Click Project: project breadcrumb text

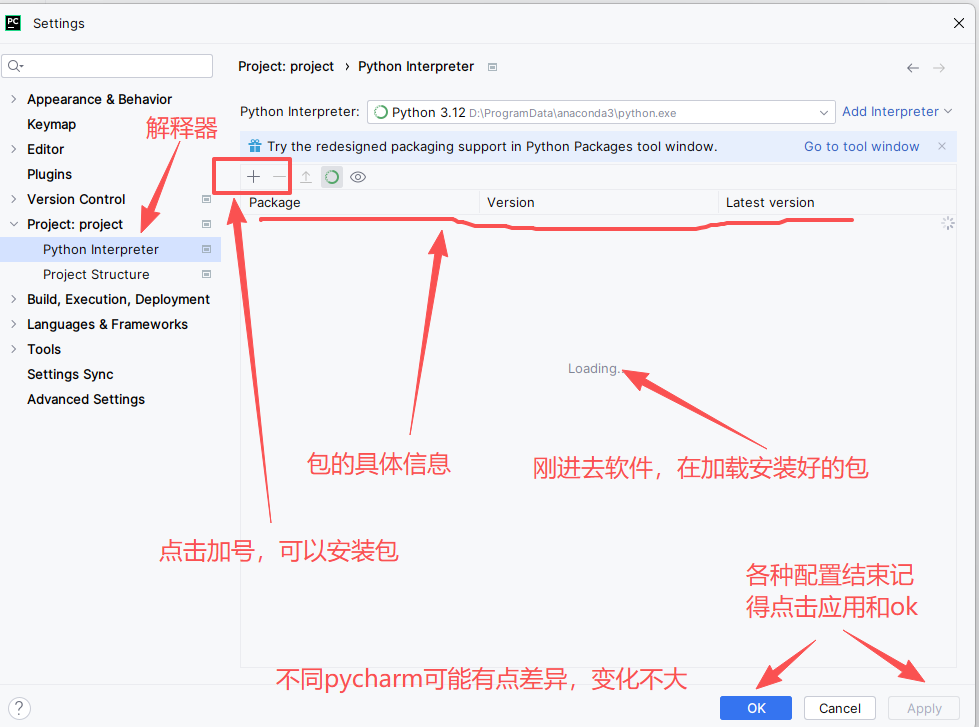(286, 66)
